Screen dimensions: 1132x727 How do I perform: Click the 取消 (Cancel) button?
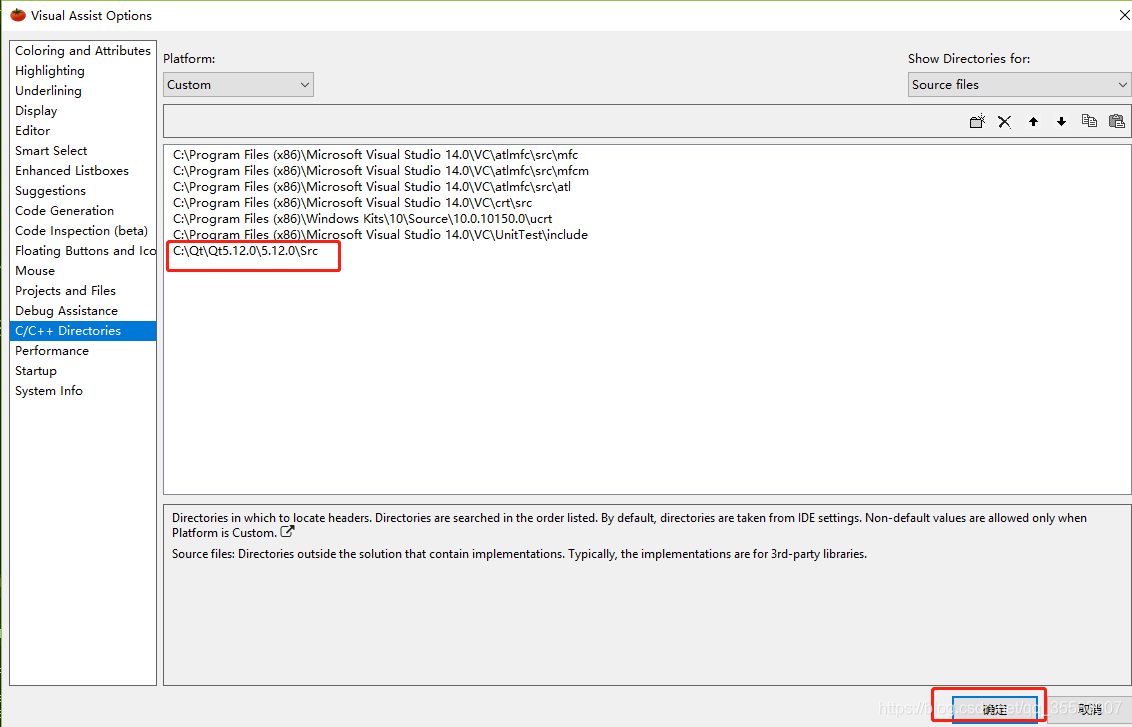(x=1089, y=710)
